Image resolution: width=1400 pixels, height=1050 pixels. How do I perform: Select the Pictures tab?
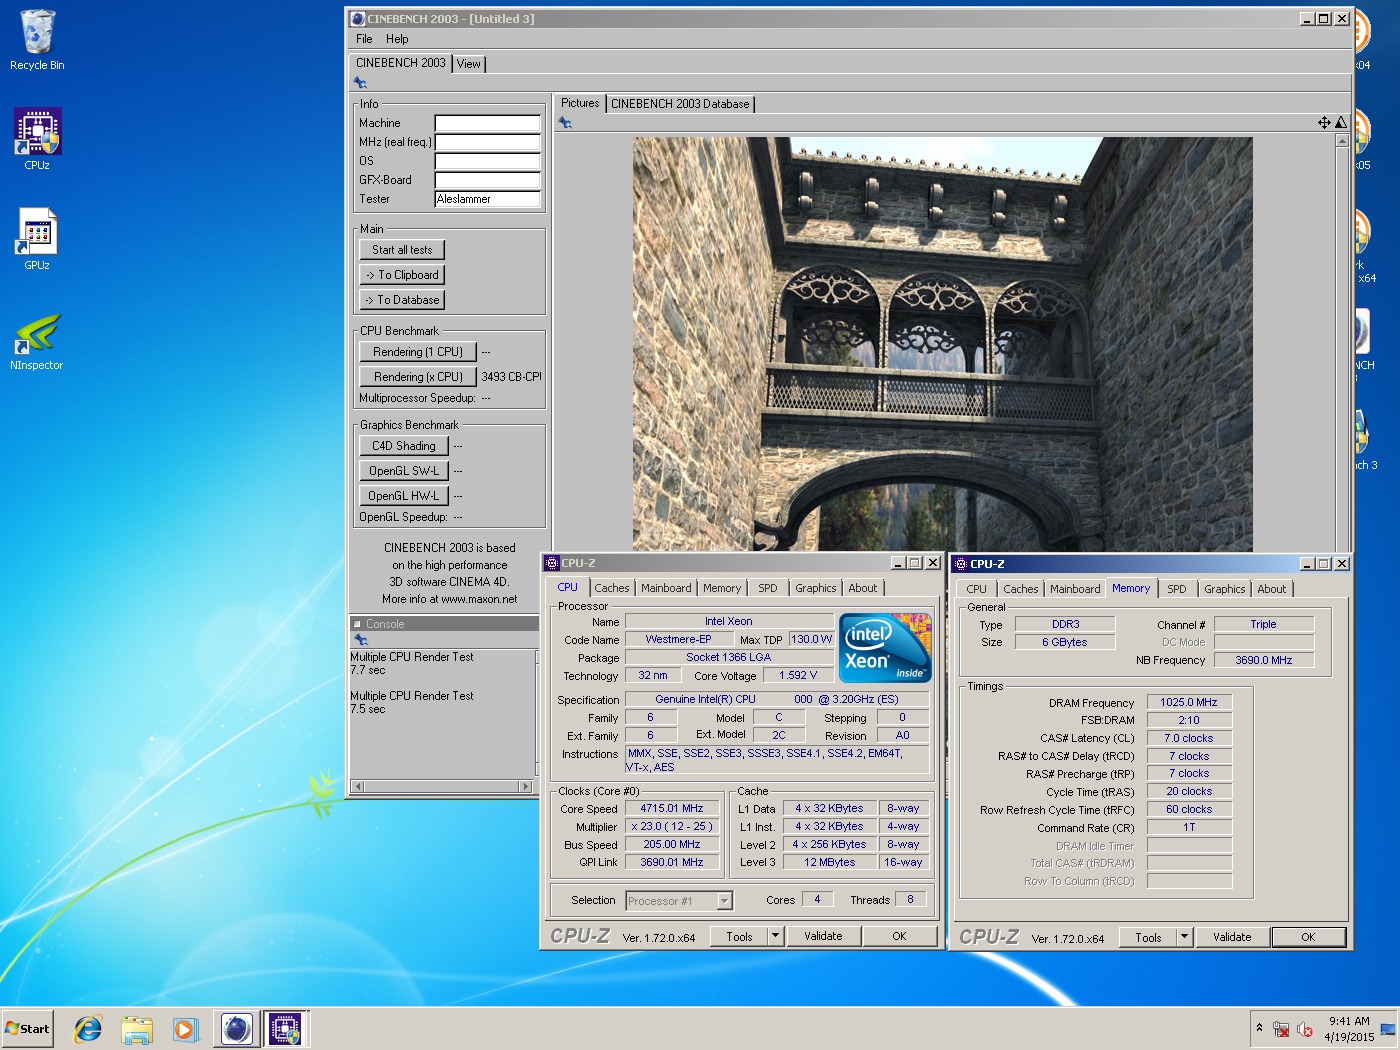click(x=580, y=103)
